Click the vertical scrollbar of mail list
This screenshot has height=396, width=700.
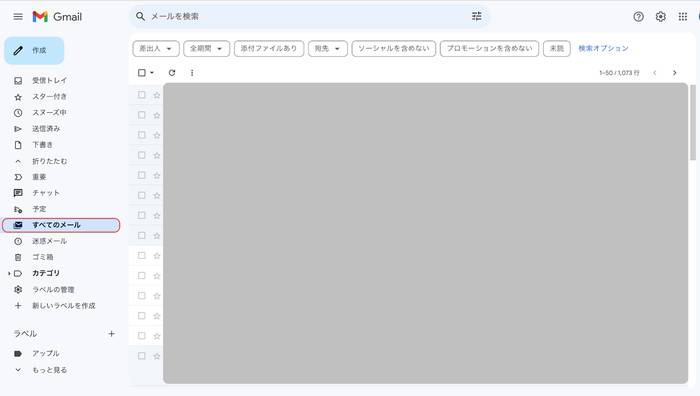click(693, 122)
